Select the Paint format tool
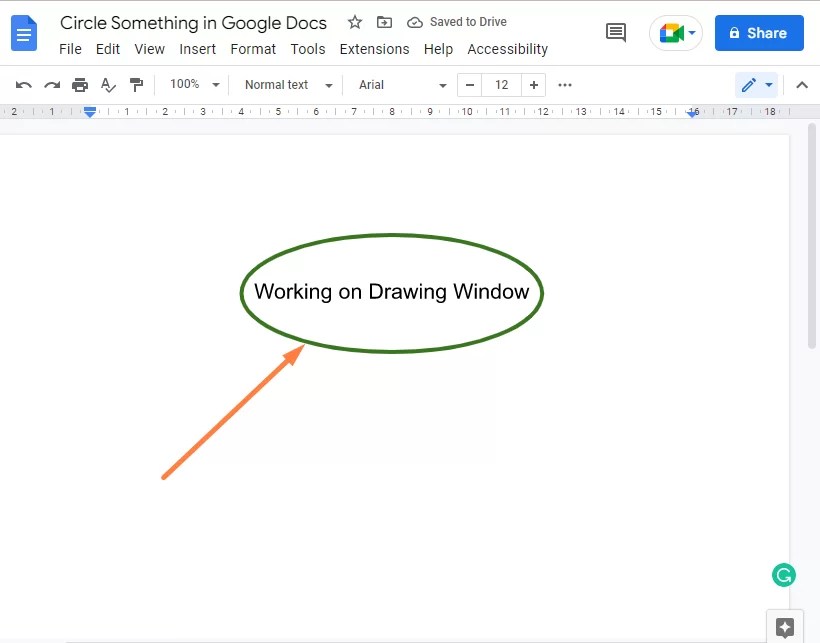The width and height of the screenshot is (820, 643). [x=137, y=84]
